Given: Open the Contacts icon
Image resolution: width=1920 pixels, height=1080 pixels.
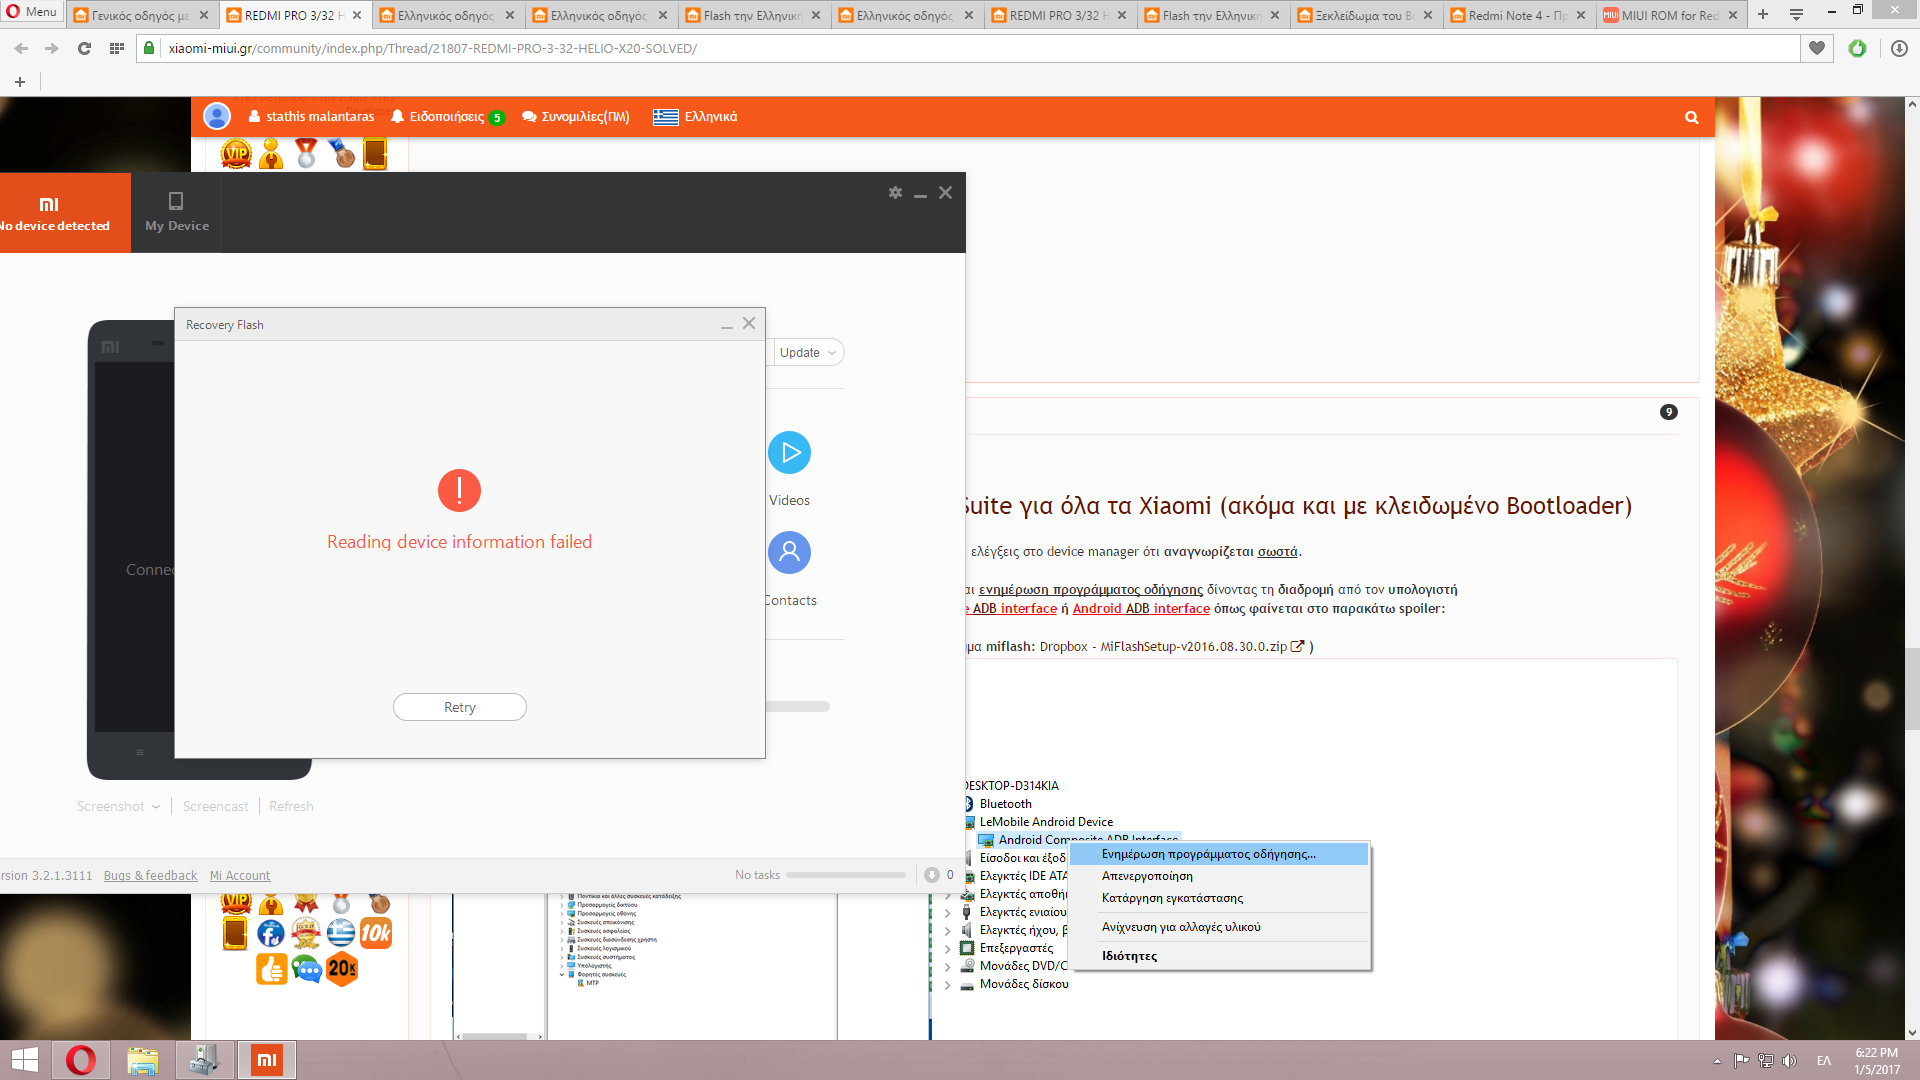Looking at the screenshot, I should coord(789,553).
